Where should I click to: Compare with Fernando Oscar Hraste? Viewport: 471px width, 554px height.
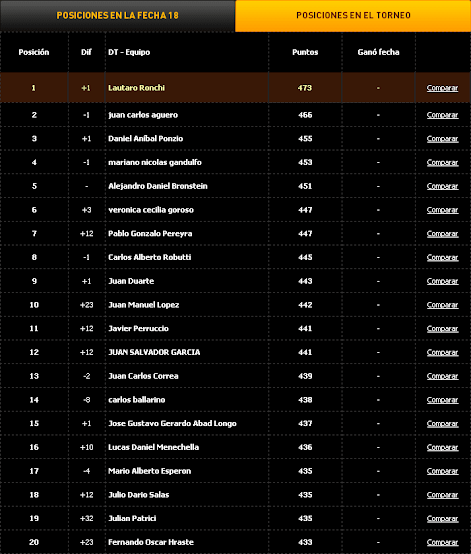(442, 542)
